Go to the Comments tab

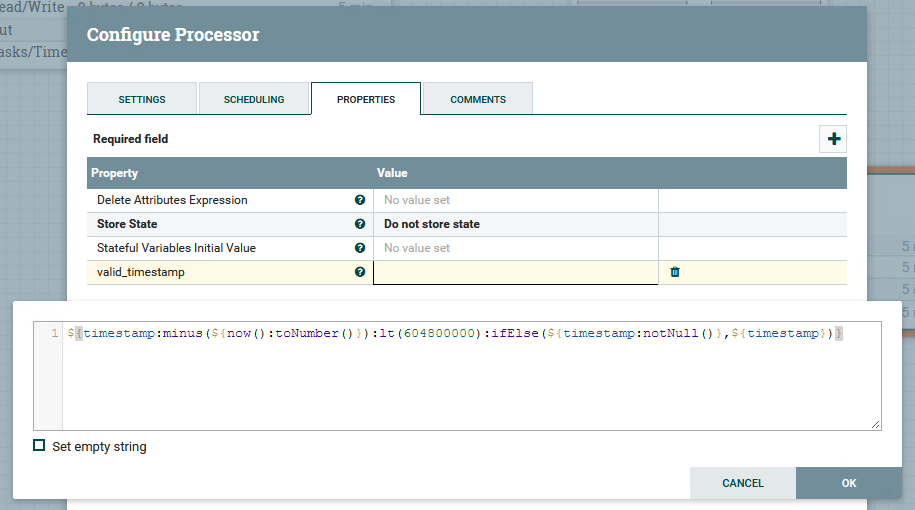pos(478,99)
